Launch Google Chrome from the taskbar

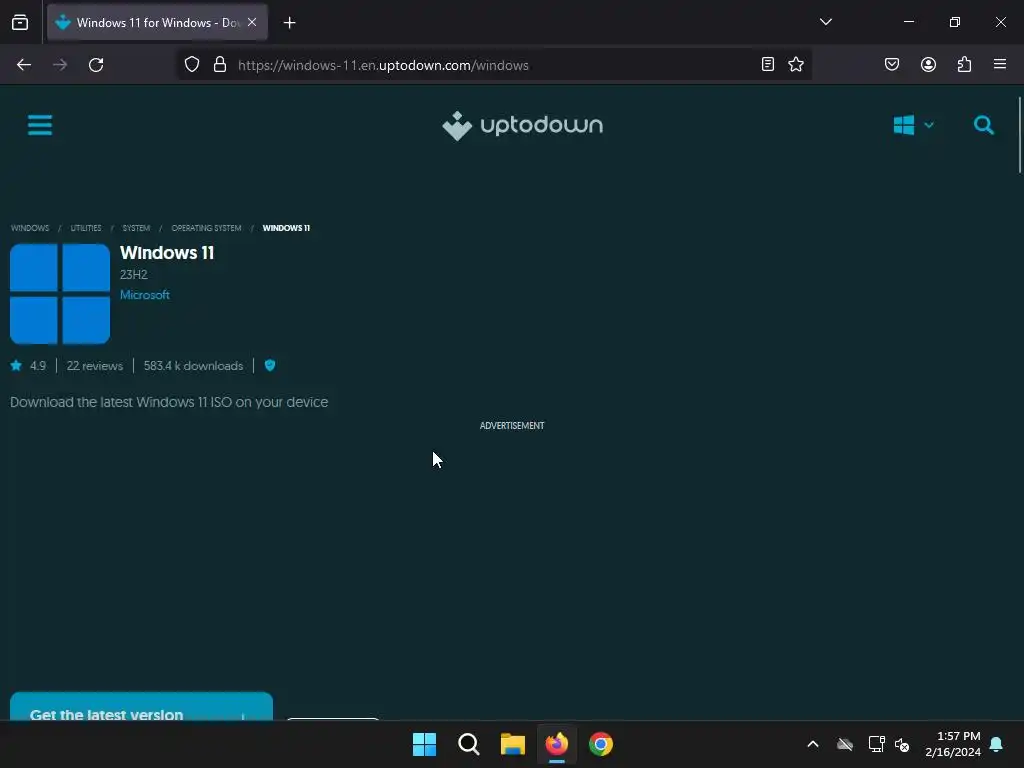coord(601,744)
